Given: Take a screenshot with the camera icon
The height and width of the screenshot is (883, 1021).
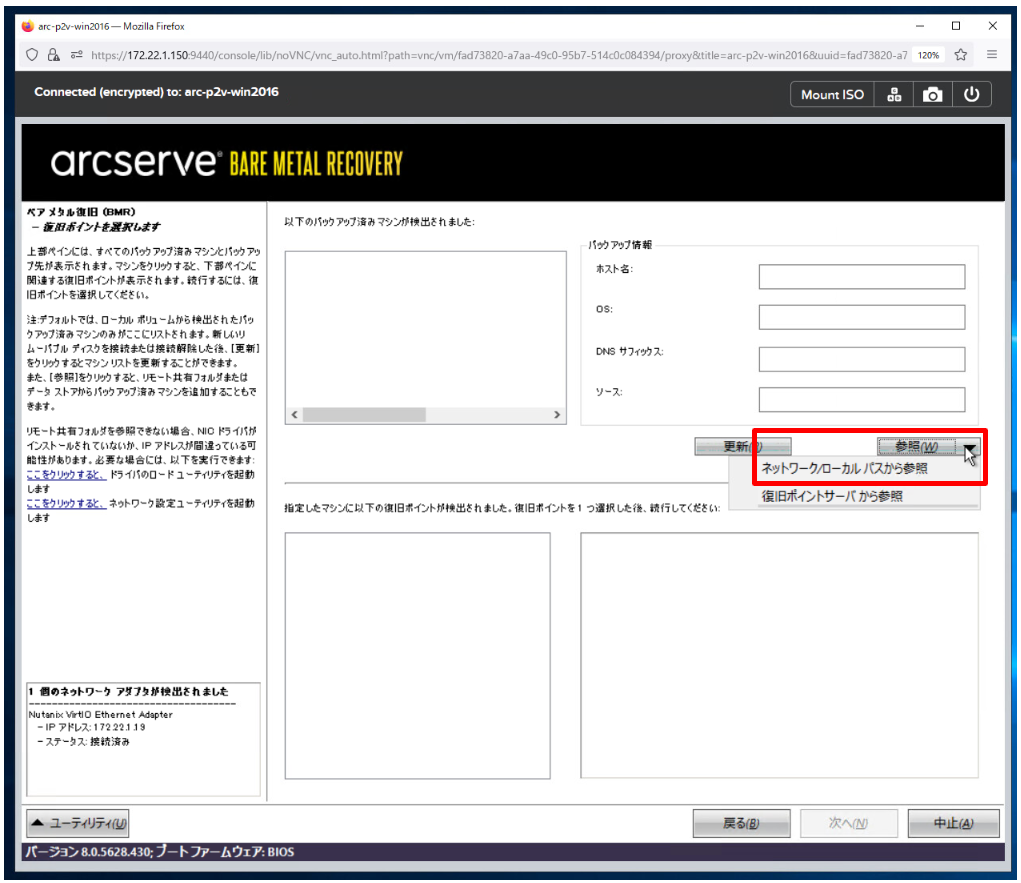Looking at the screenshot, I should pyautogui.click(x=932, y=94).
